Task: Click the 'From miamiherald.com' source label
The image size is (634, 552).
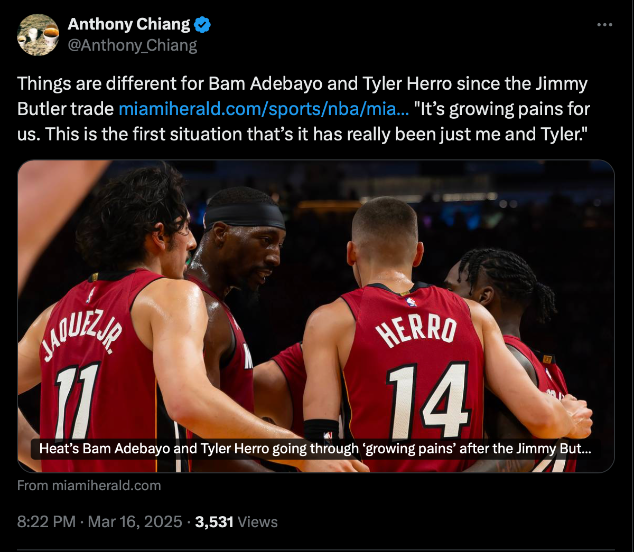Action: (x=89, y=485)
